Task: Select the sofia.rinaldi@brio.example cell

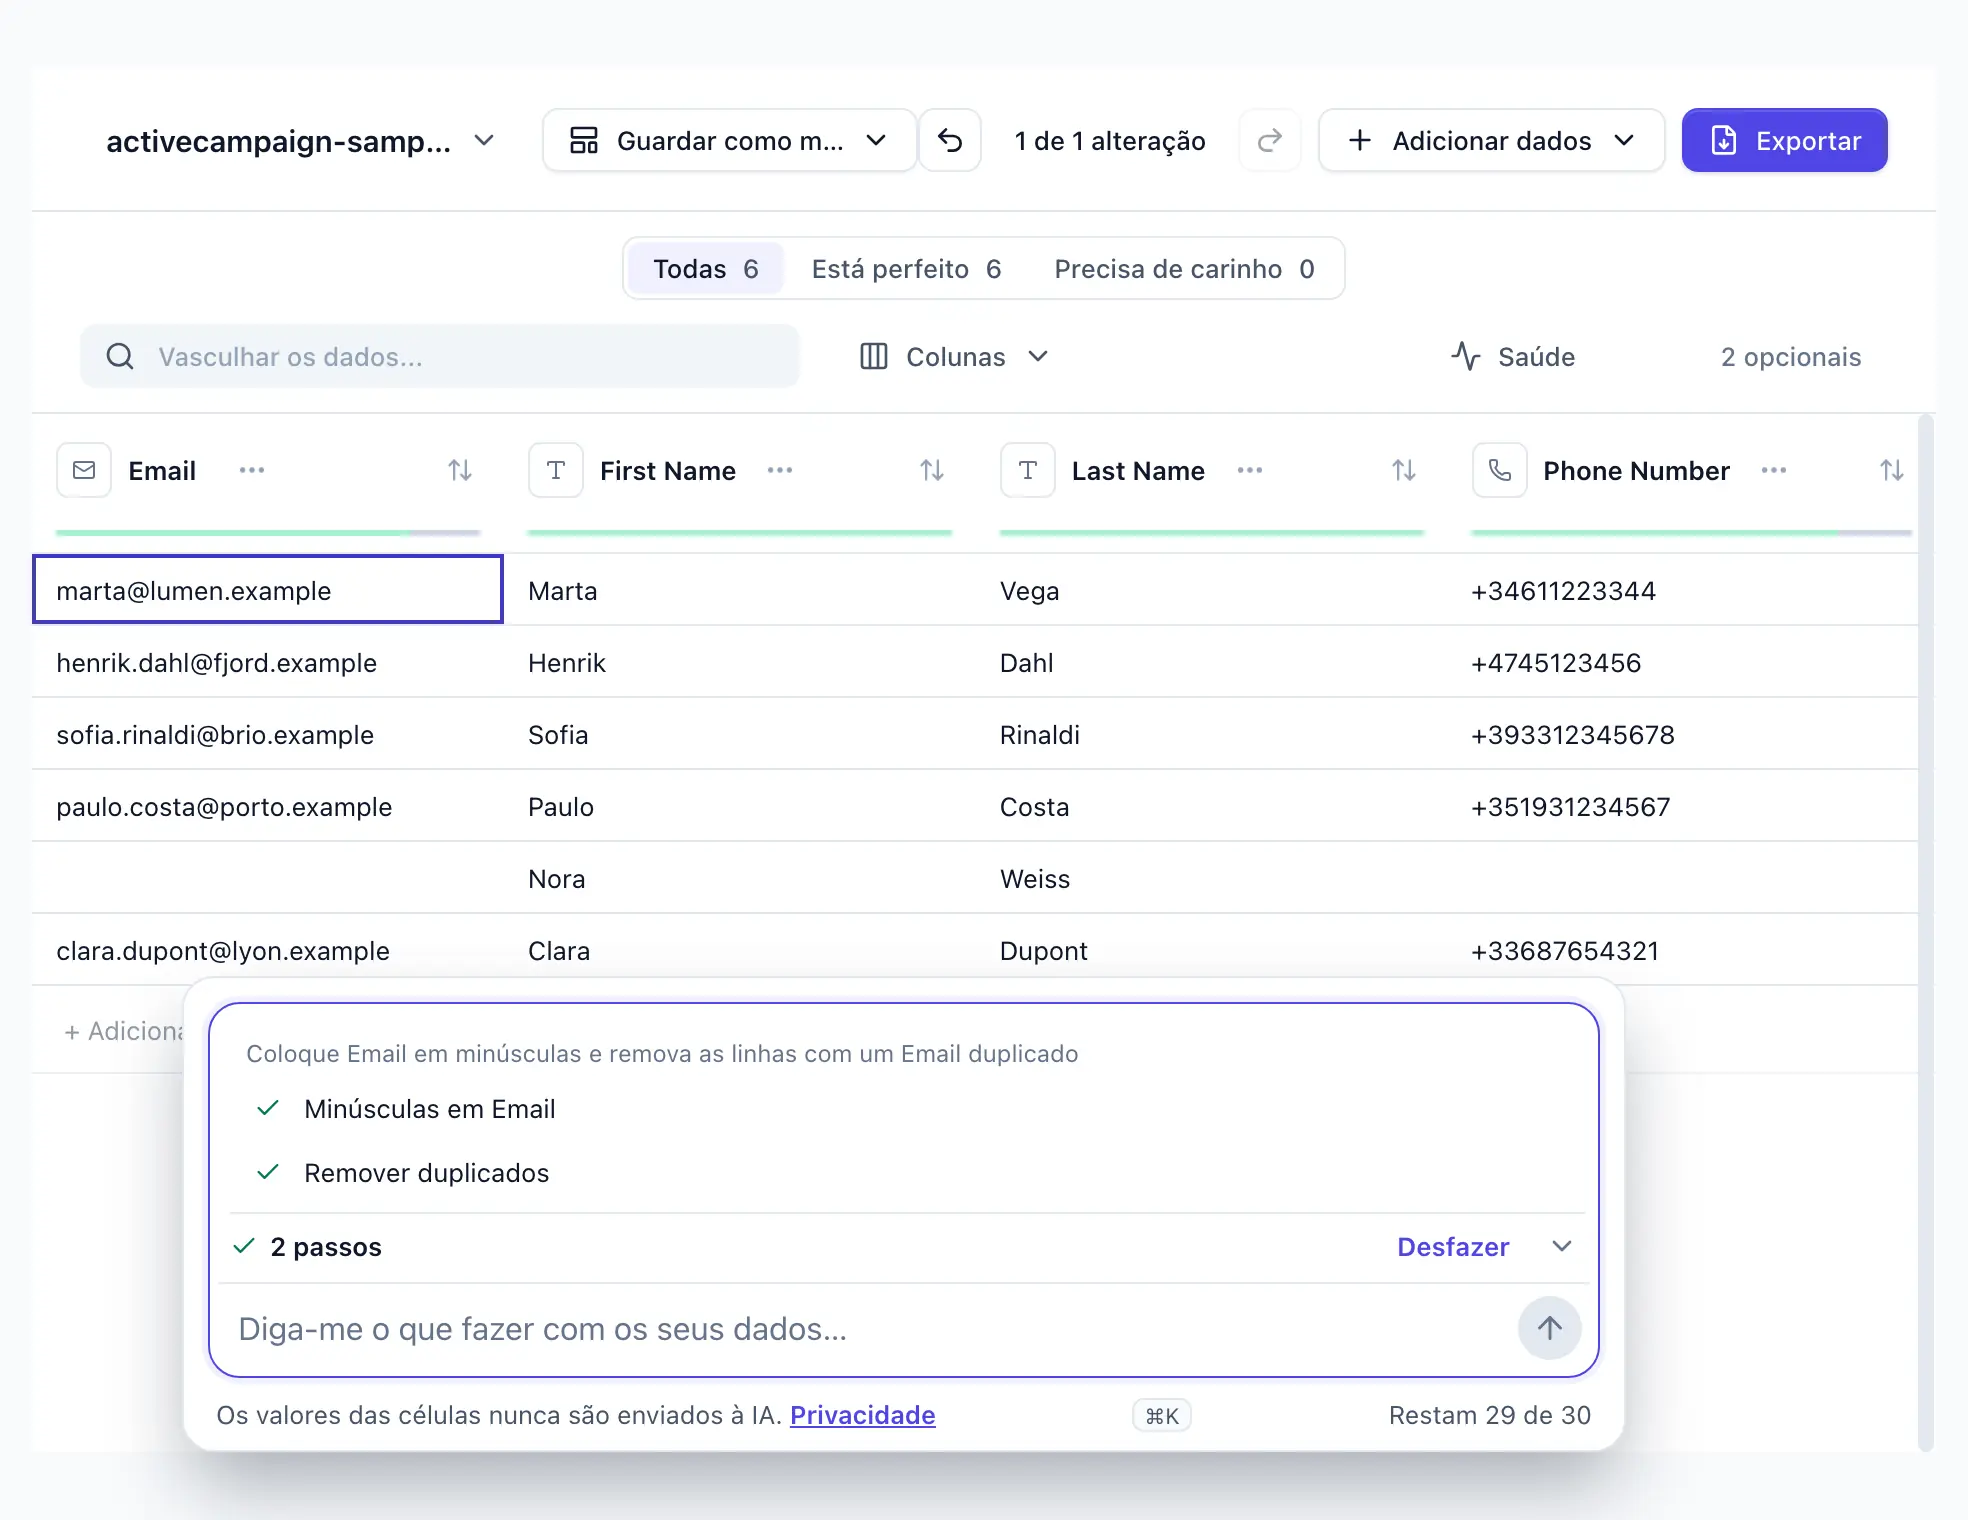Action: click(x=268, y=734)
